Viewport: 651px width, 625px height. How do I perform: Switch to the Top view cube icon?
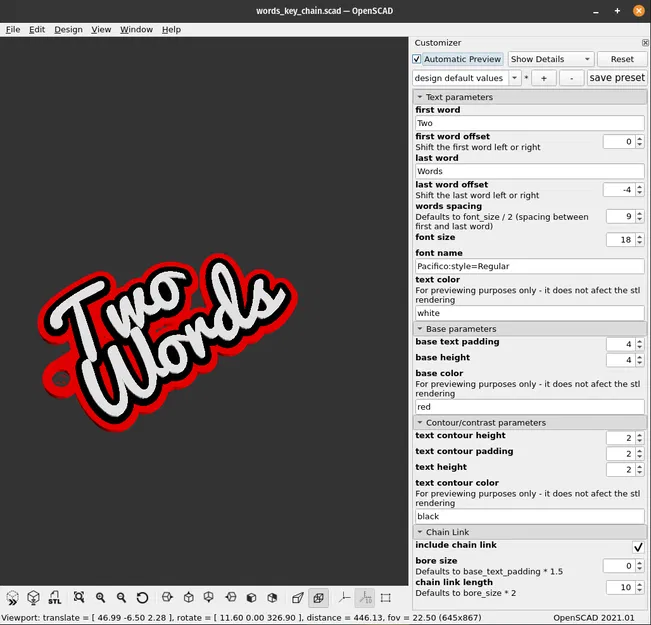188,598
